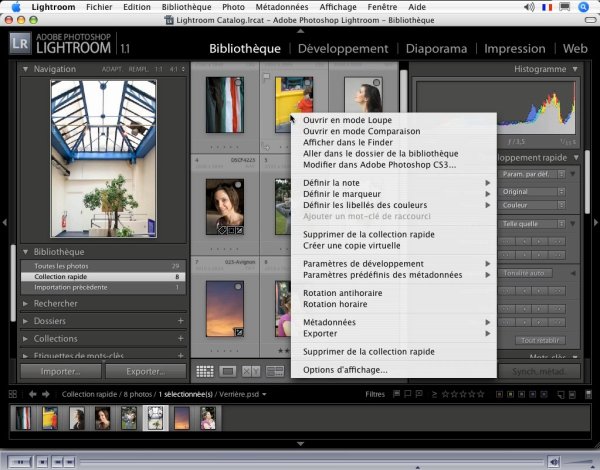Expand the Collections panel triangle
Screen dimensions: 600x470
pyautogui.click(x=25, y=339)
